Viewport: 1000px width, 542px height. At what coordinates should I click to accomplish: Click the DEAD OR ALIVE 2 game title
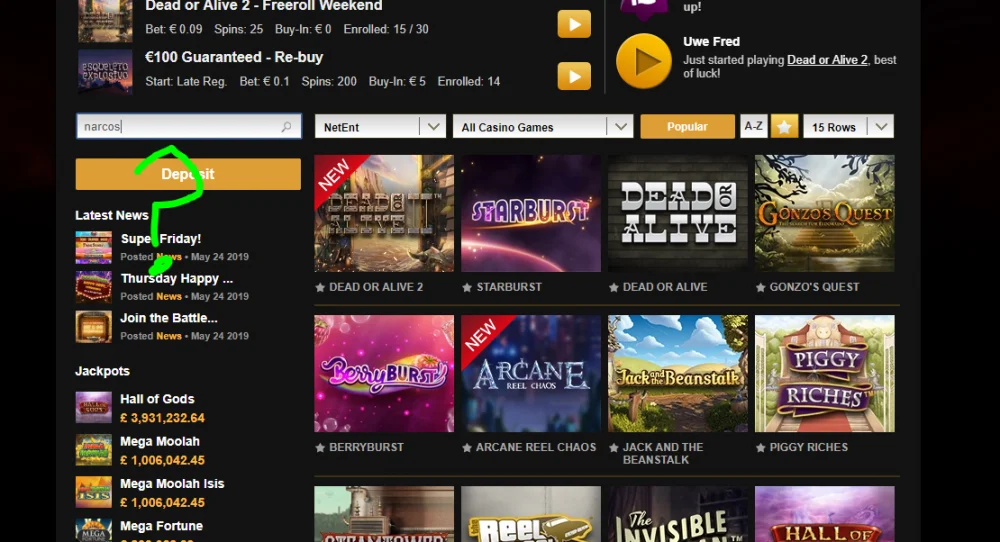pos(376,288)
